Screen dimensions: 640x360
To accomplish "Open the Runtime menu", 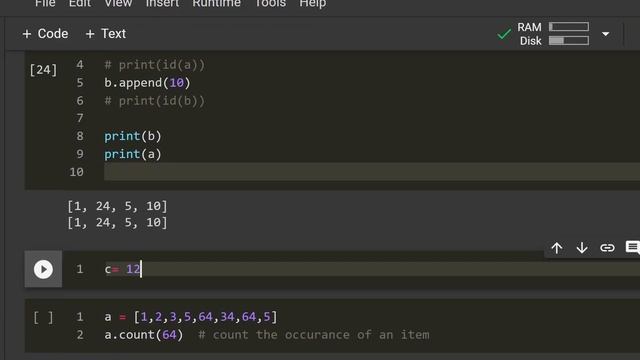I will (x=216, y=4).
